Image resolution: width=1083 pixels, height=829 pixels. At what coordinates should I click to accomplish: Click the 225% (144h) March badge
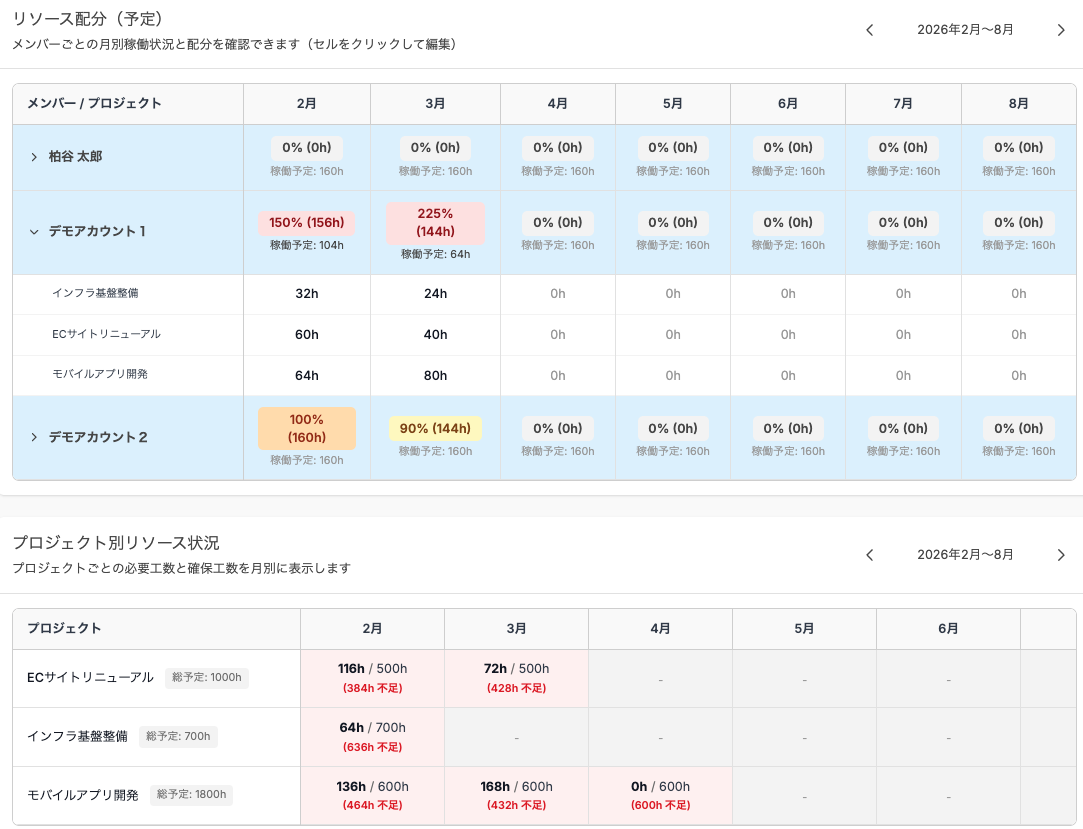coord(435,223)
